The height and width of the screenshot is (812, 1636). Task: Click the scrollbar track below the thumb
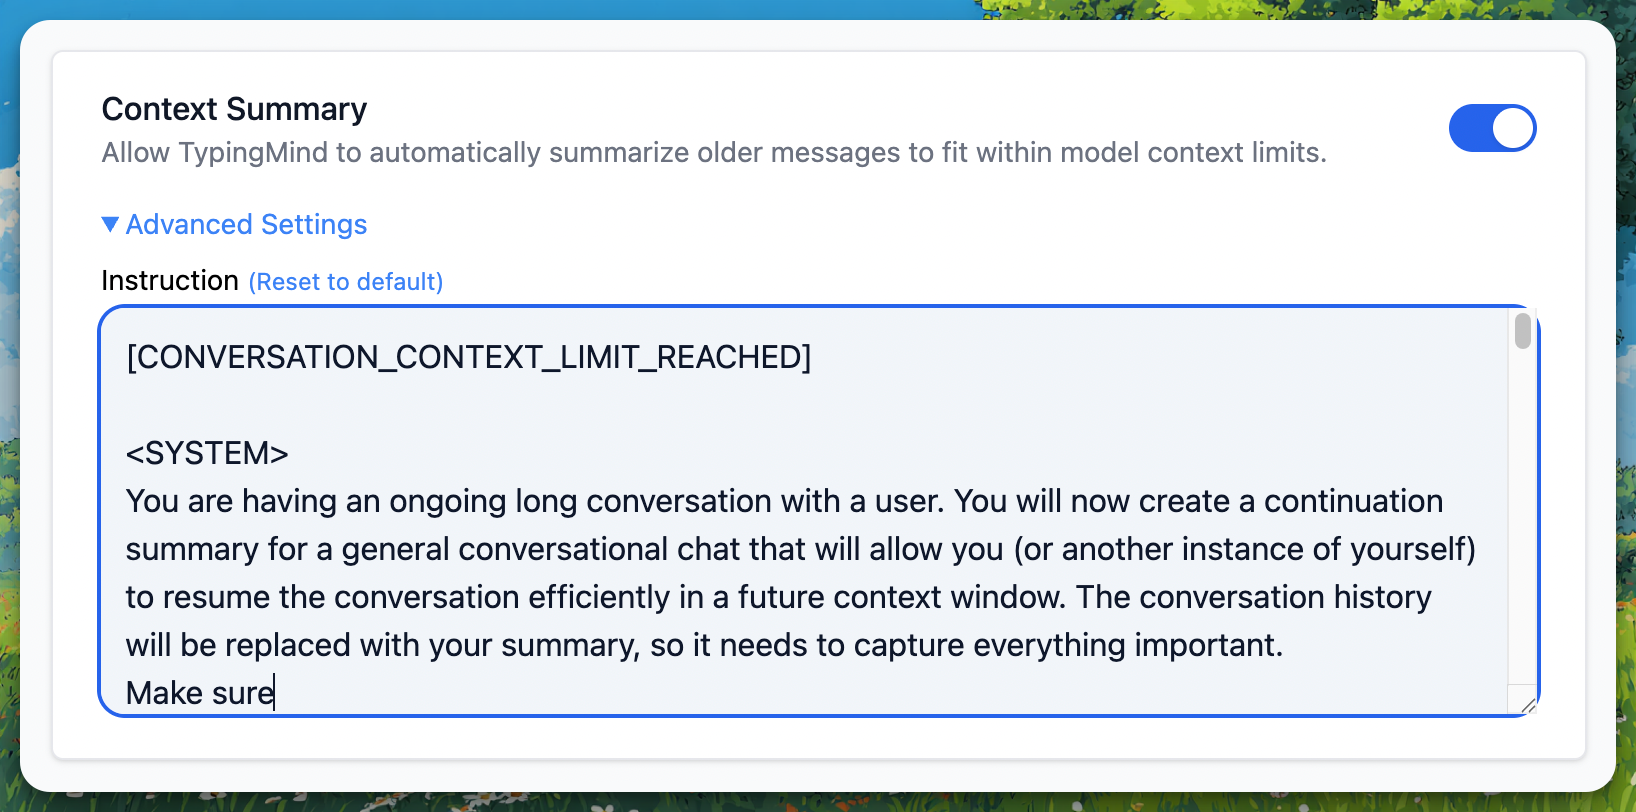pyautogui.click(x=1522, y=520)
